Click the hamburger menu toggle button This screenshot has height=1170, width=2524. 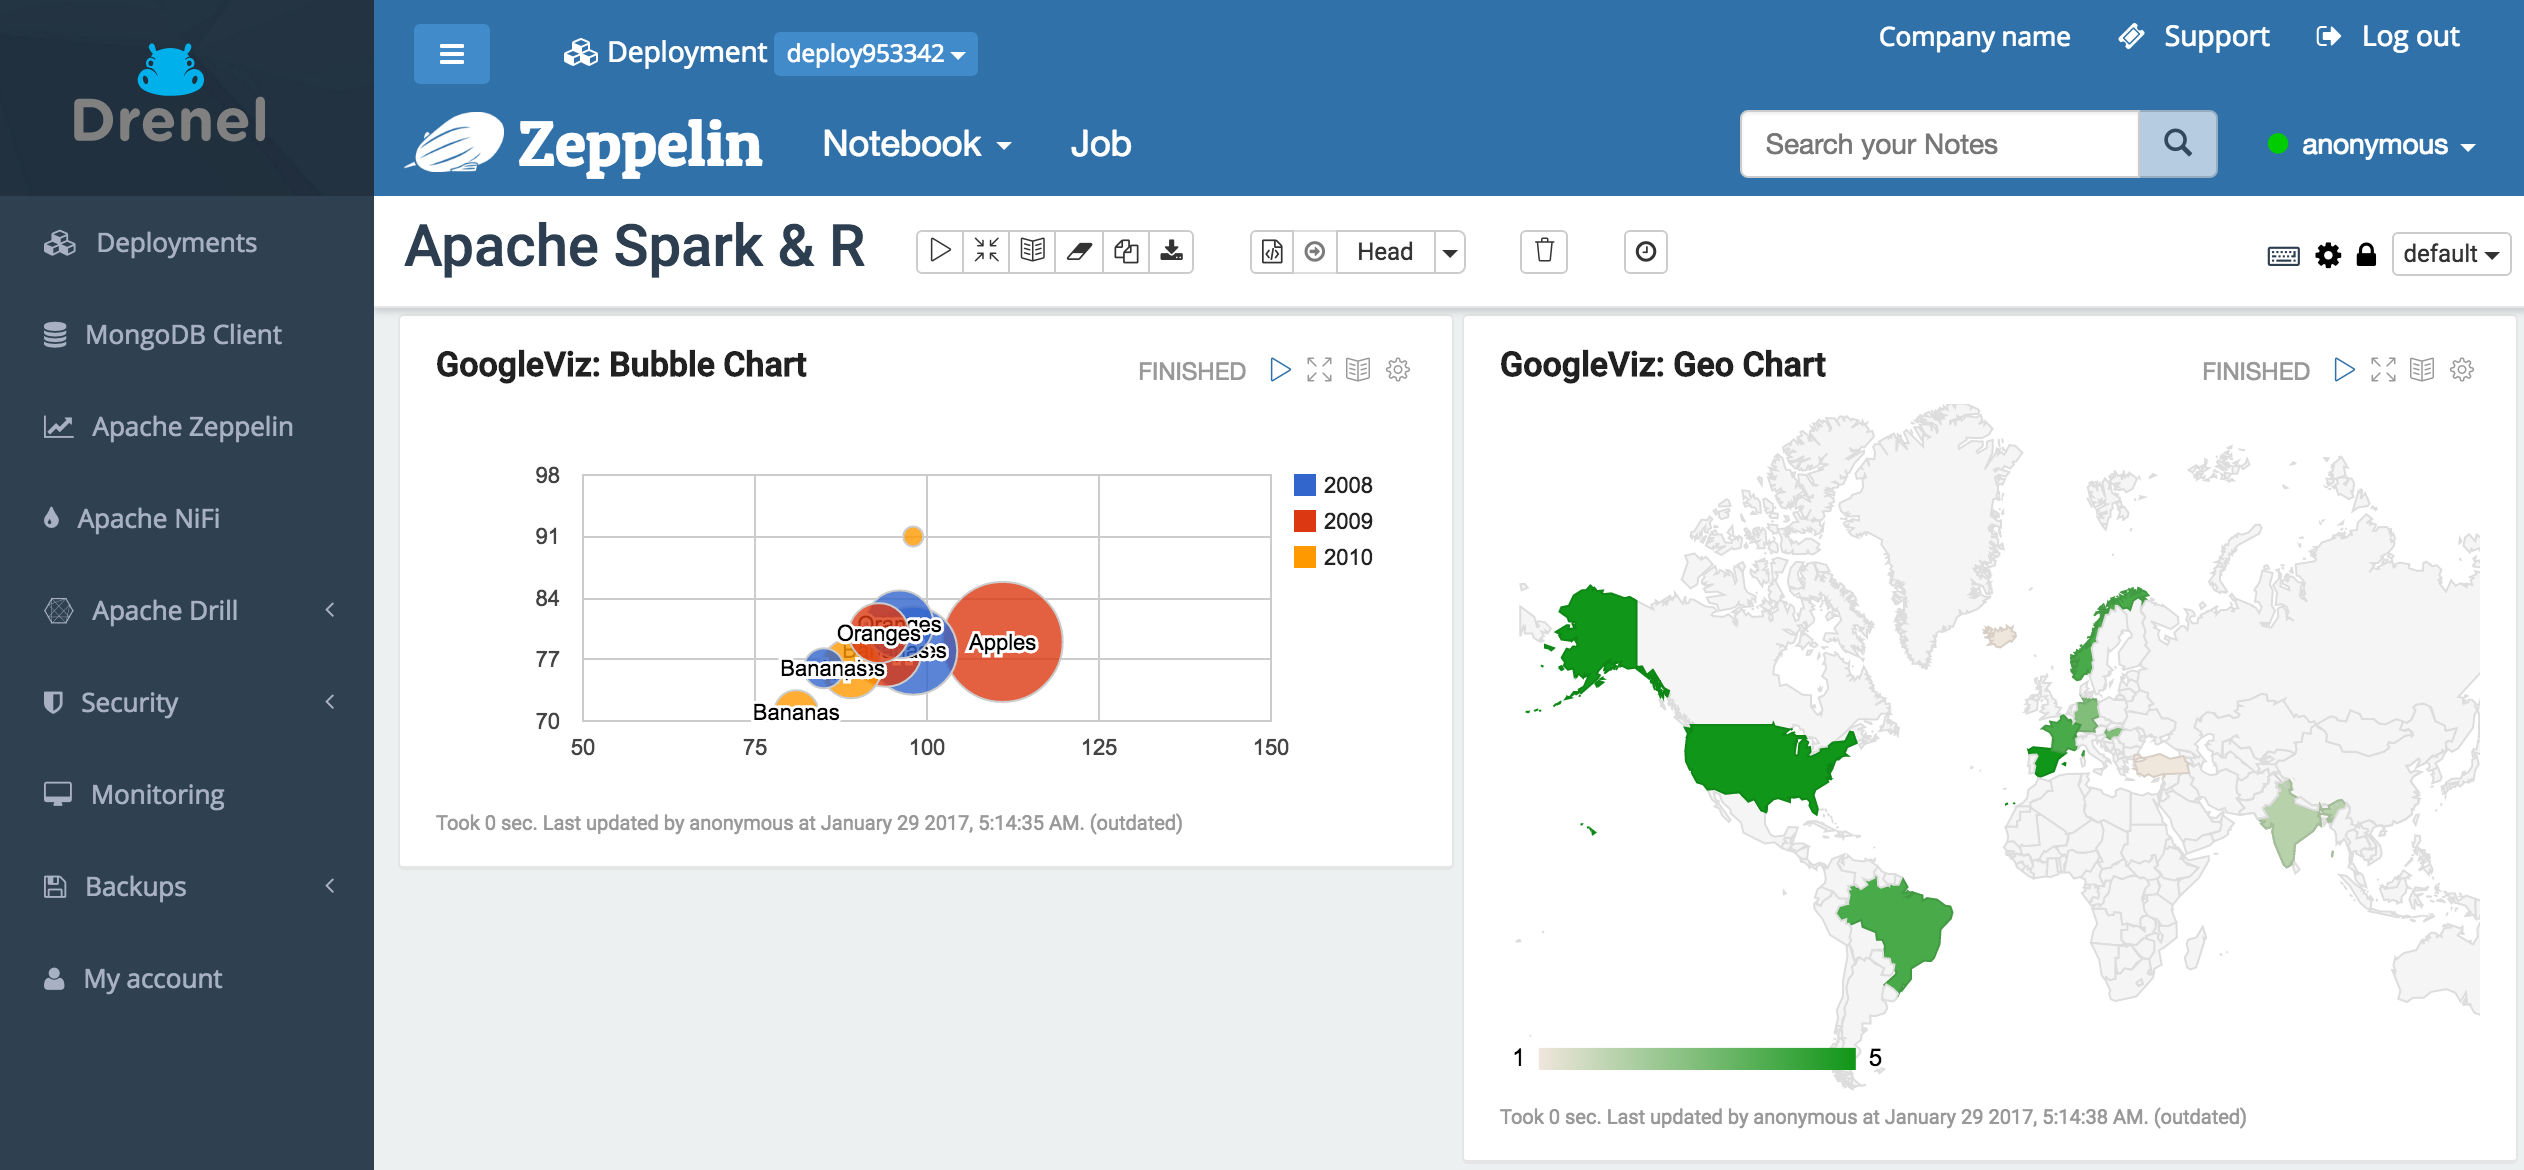(451, 54)
